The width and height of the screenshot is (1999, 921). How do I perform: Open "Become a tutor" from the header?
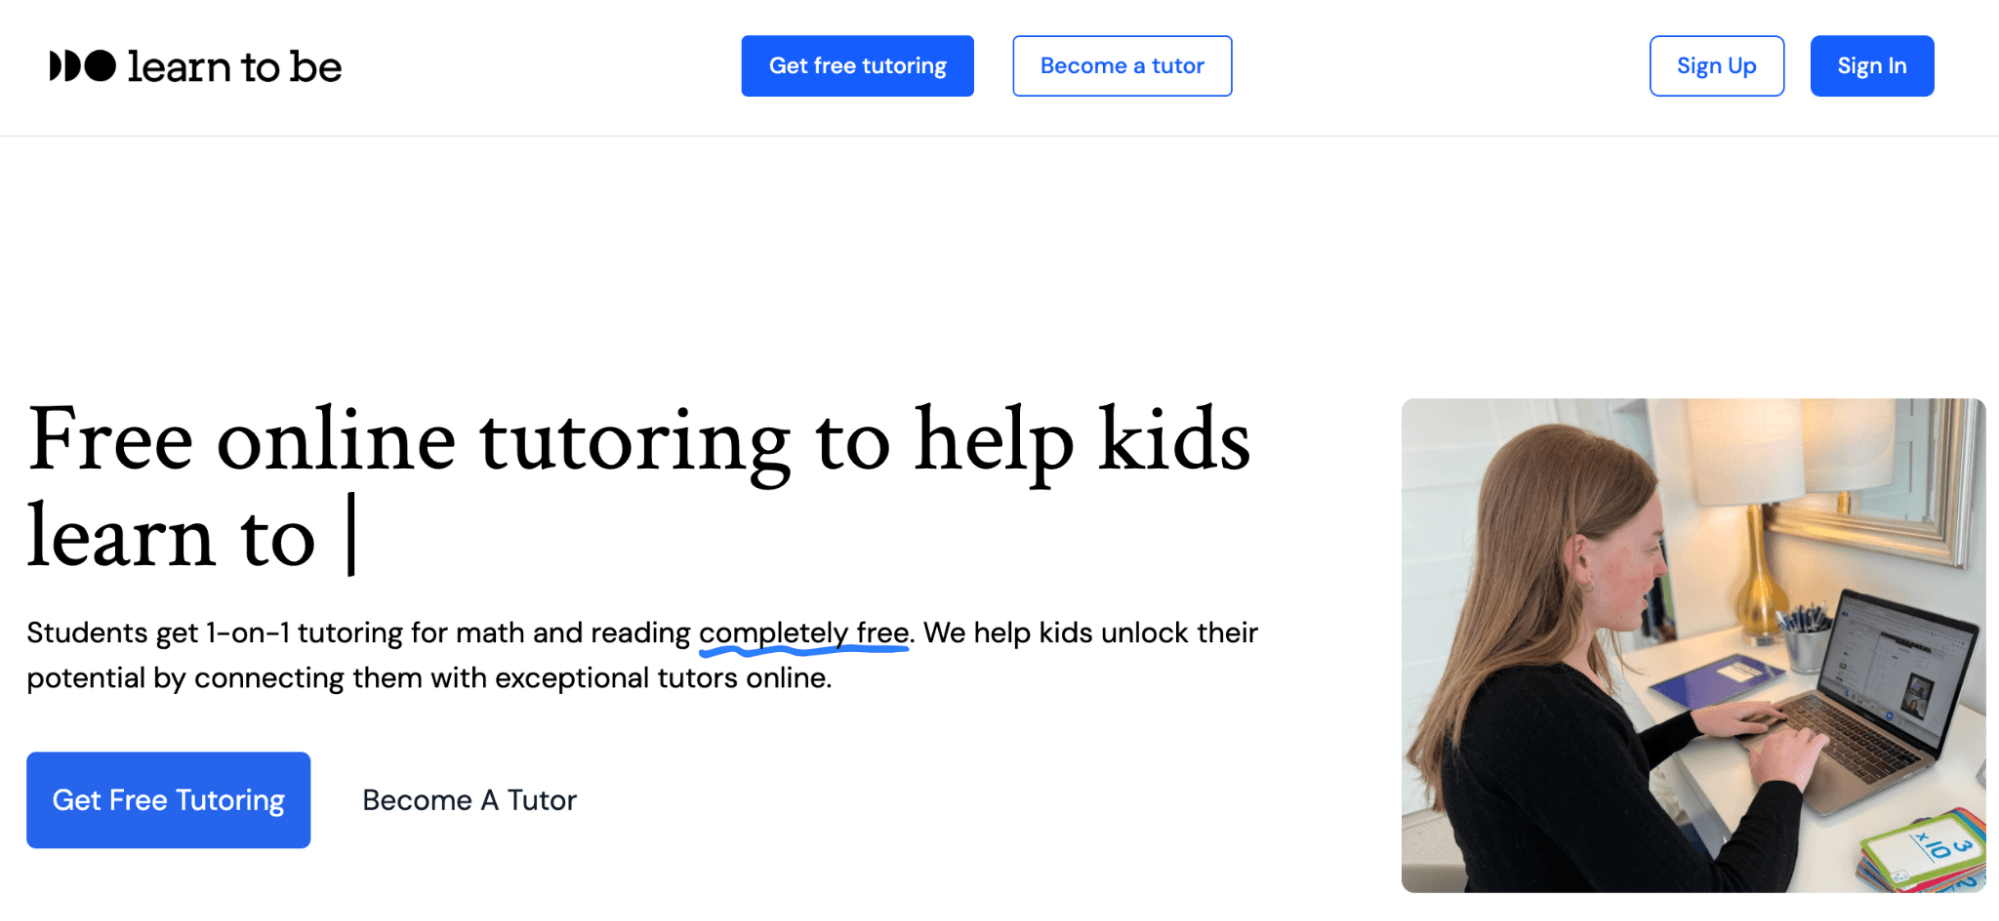[x=1122, y=66]
